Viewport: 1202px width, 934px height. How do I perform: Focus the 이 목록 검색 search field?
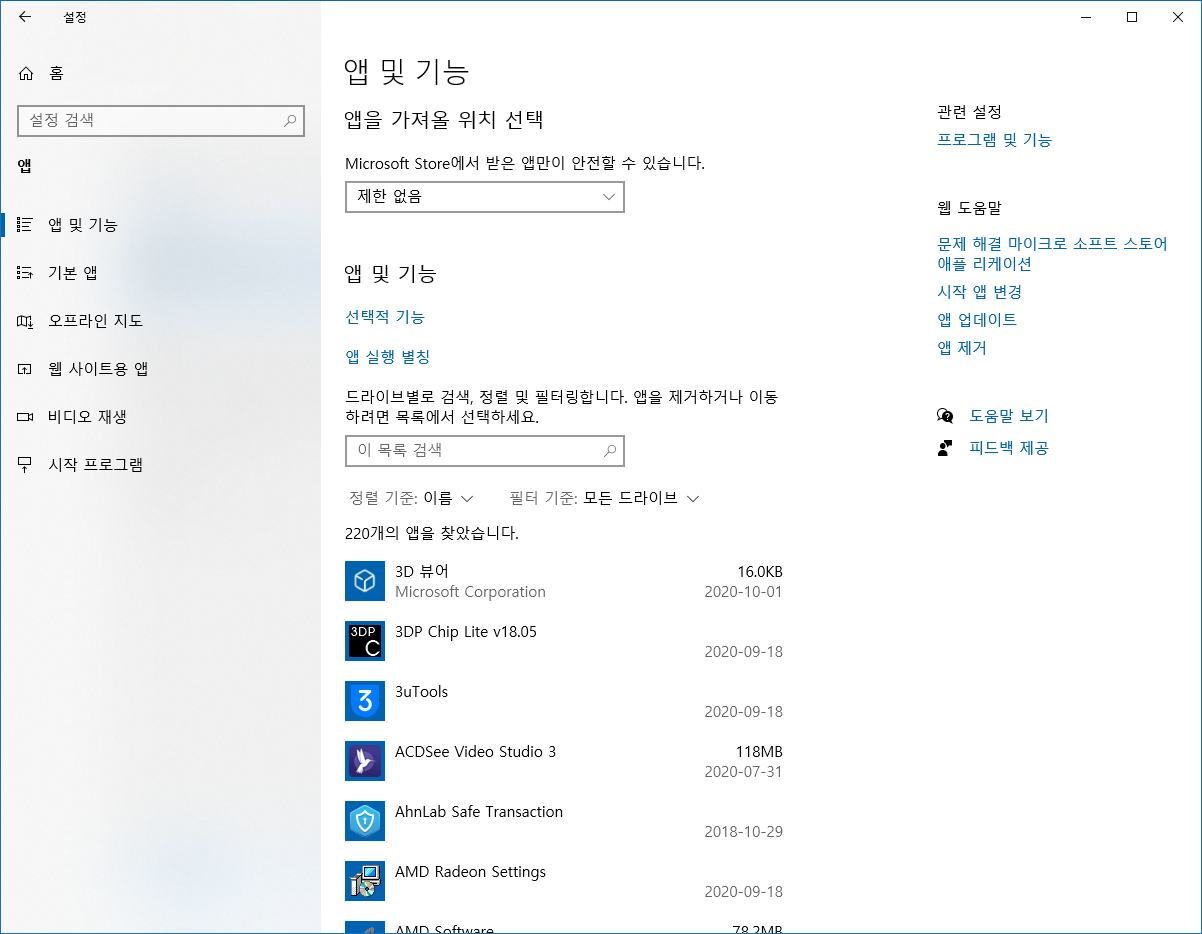485,451
